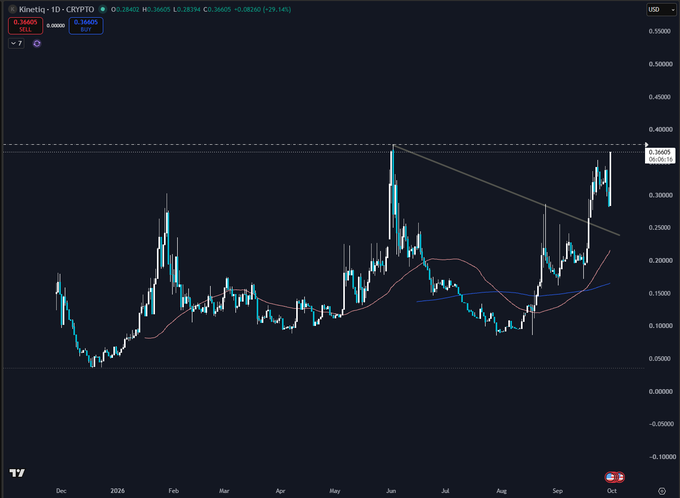Click the Aug label on time axis
Viewport: 680px width, 498px height.
pyautogui.click(x=501, y=491)
